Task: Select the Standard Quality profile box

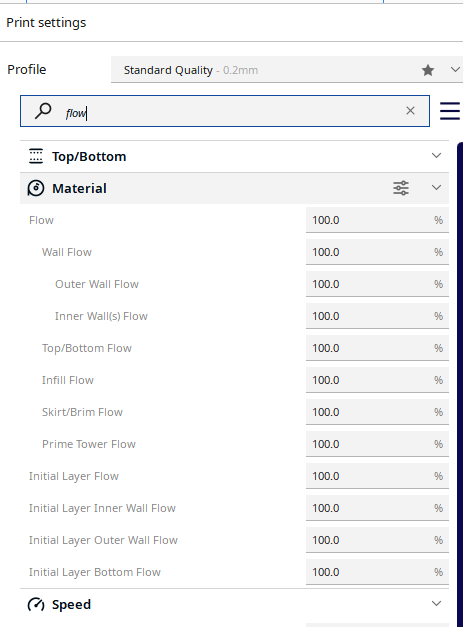Action: click(287, 70)
